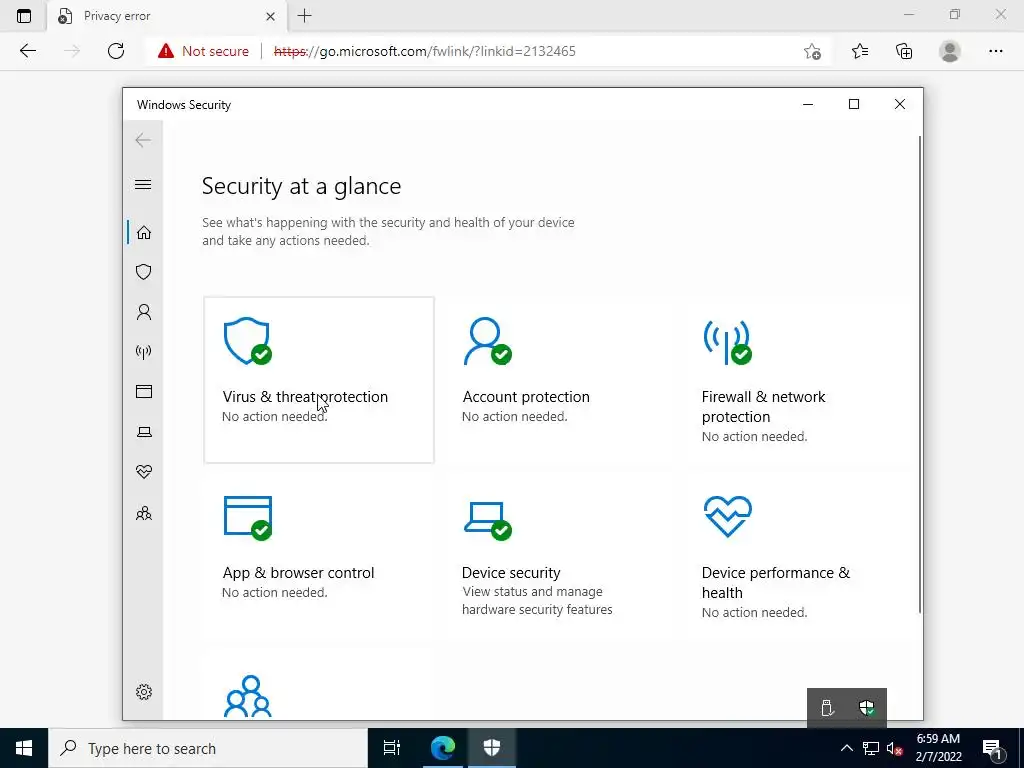Switch to Edge from taskbar

[442, 748]
